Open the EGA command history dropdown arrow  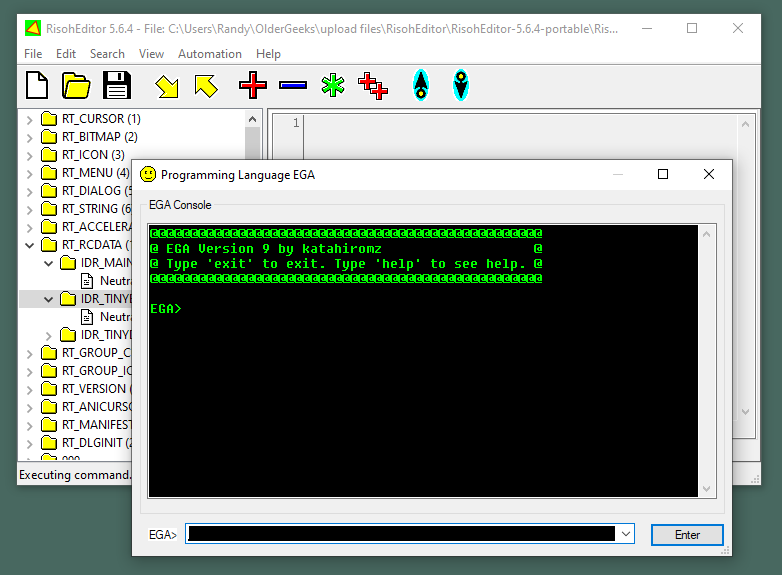coord(626,534)
